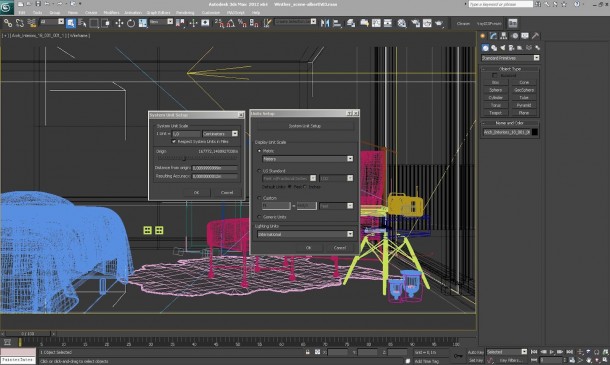Image resolution: width=610 pixels, height=365 pixels.
Task: Collapse the Object Type rollout
Action: coord(510,69)
